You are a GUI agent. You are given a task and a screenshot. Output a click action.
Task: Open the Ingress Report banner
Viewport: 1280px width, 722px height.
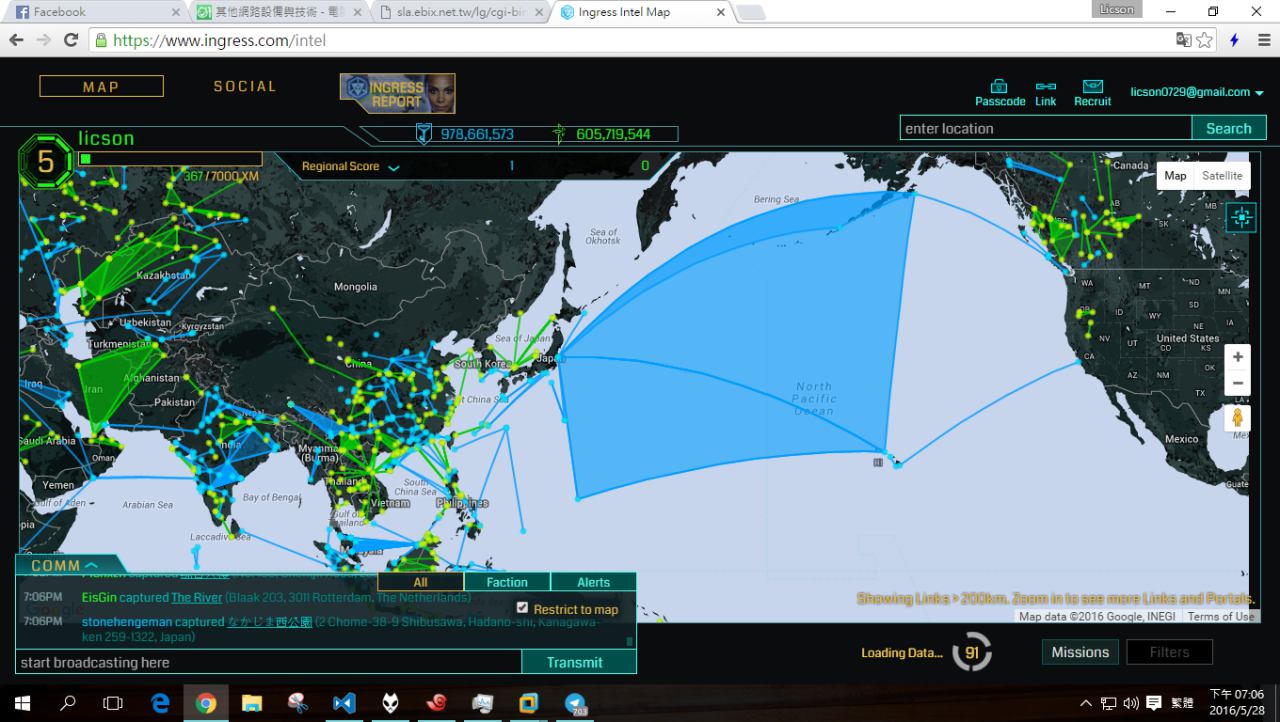pyautogui.click(x=398, y=93)
